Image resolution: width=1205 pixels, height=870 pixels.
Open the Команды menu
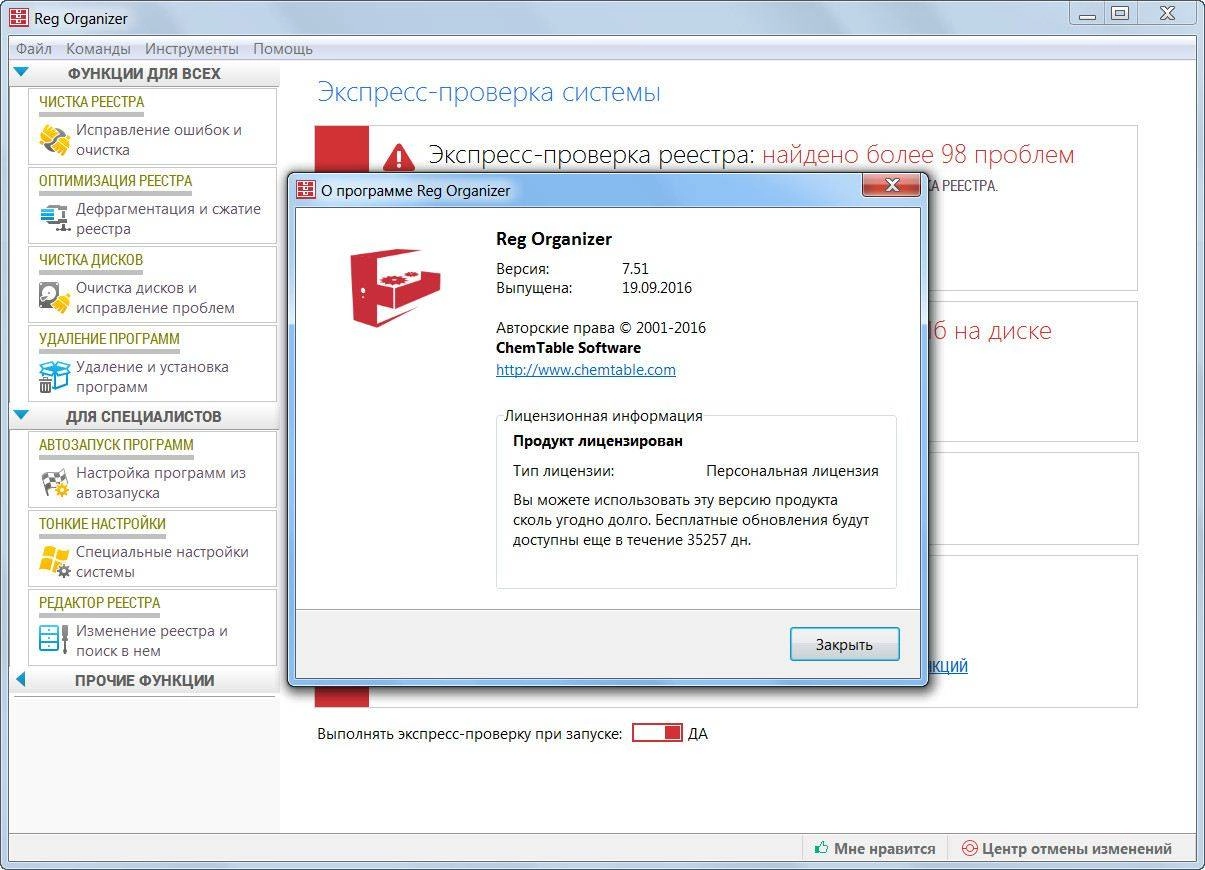click(98, 48)
